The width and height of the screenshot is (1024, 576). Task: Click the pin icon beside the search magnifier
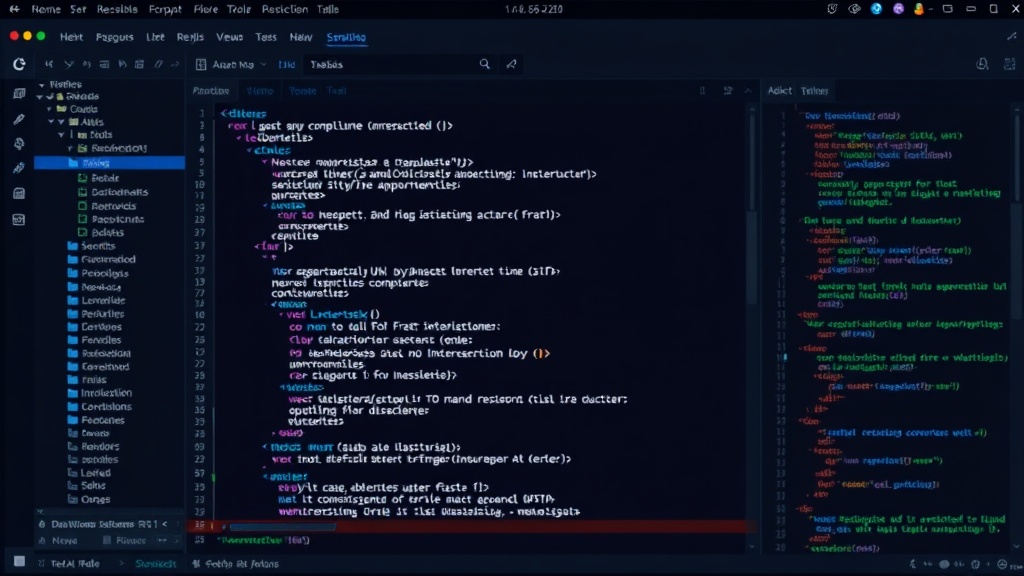tap(511, 64)
